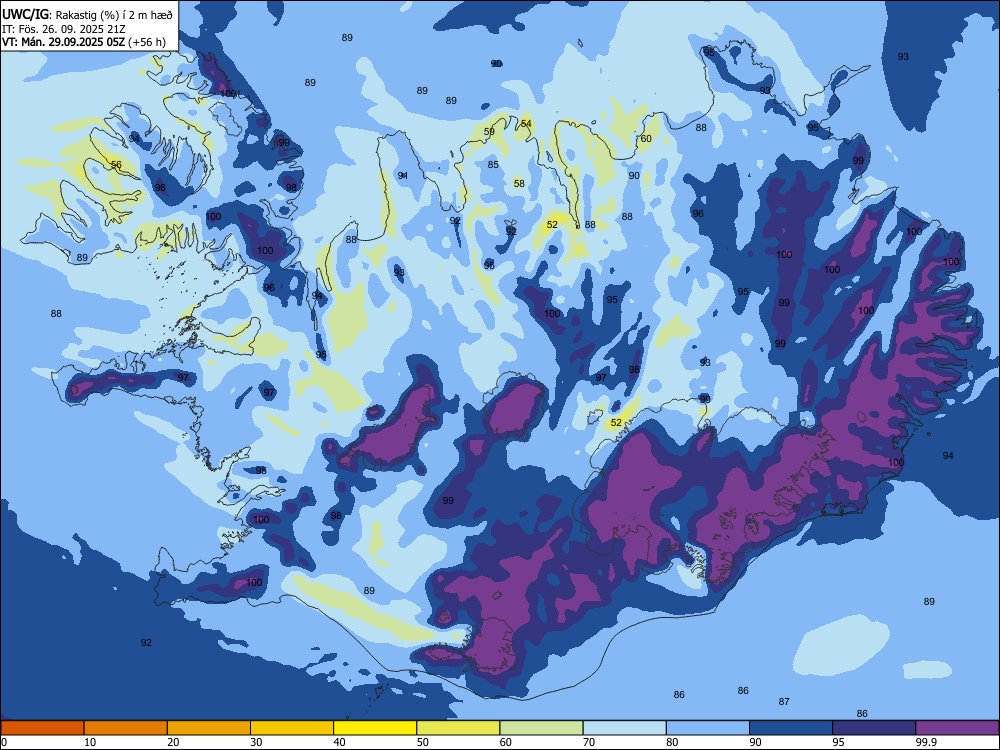
Task: Click the legend tick label '40'
Action: 339,742
